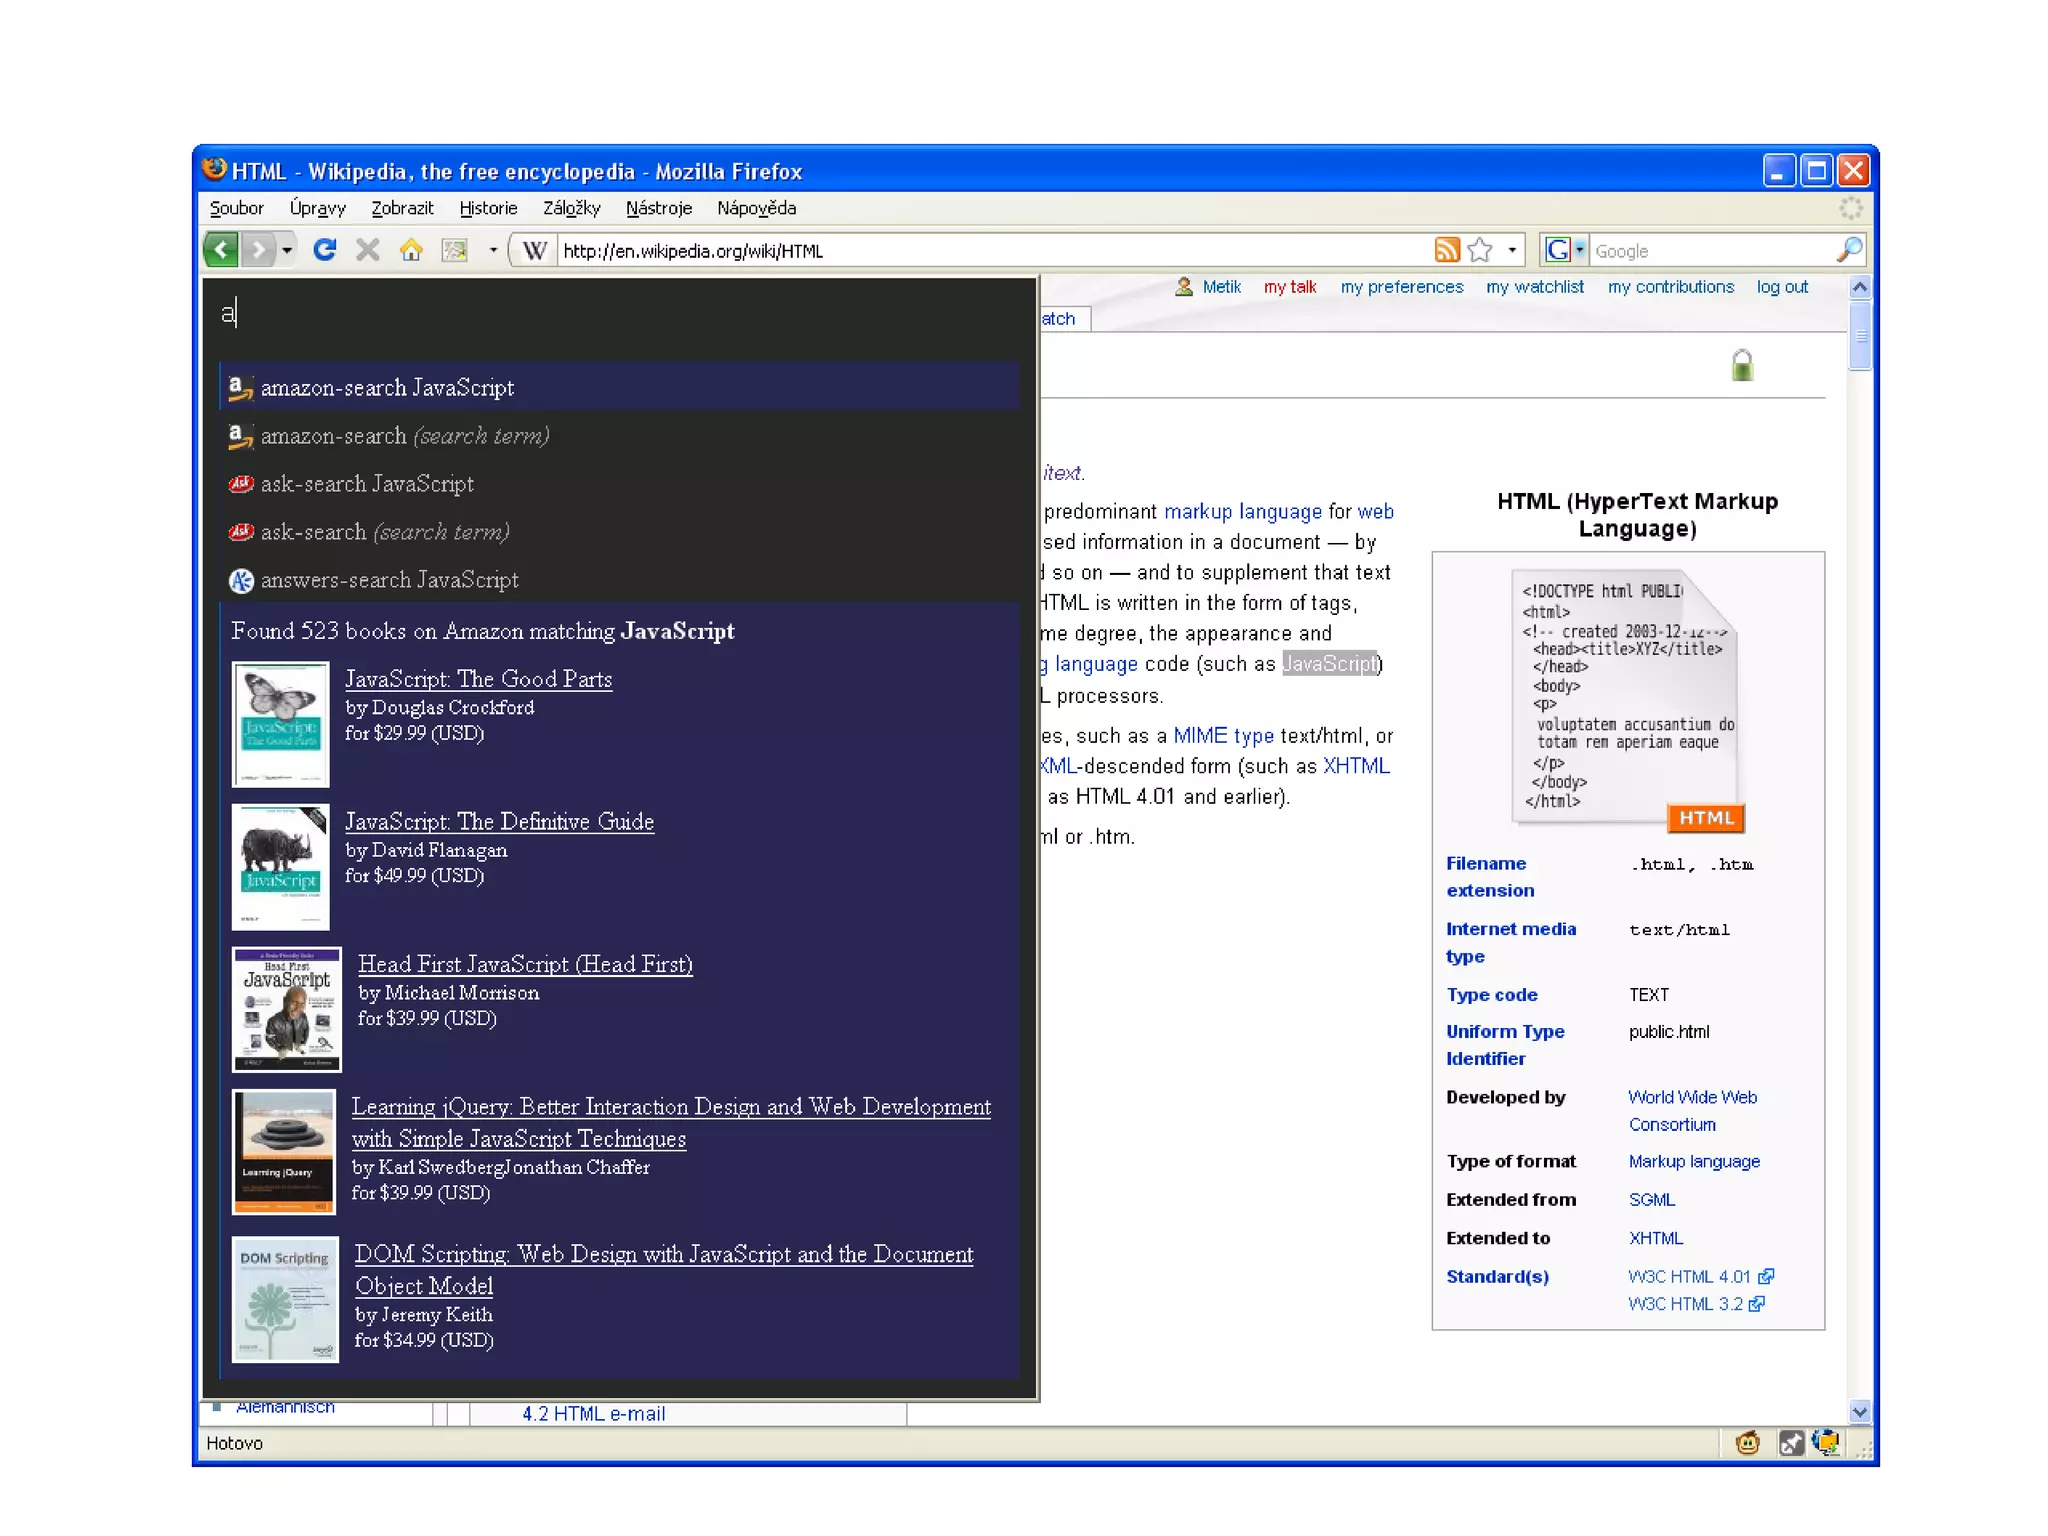The image size is (2048, 1536).
Task: Click the 'my preferences' link
Action: coord(1401,287)
